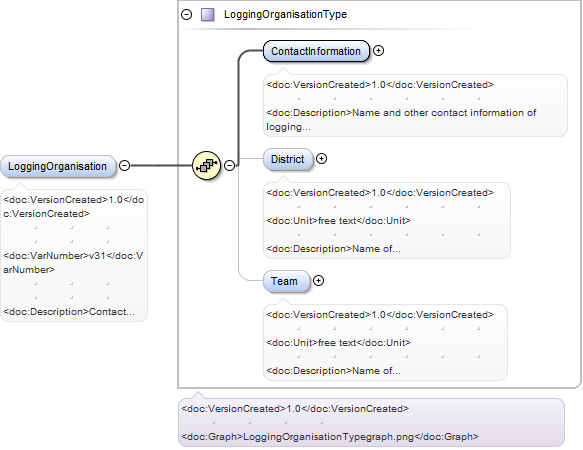Click ContactInformation VersionCreated annotation
The height and width of the screenshot is (450, 583).
(x=380, y=85)
